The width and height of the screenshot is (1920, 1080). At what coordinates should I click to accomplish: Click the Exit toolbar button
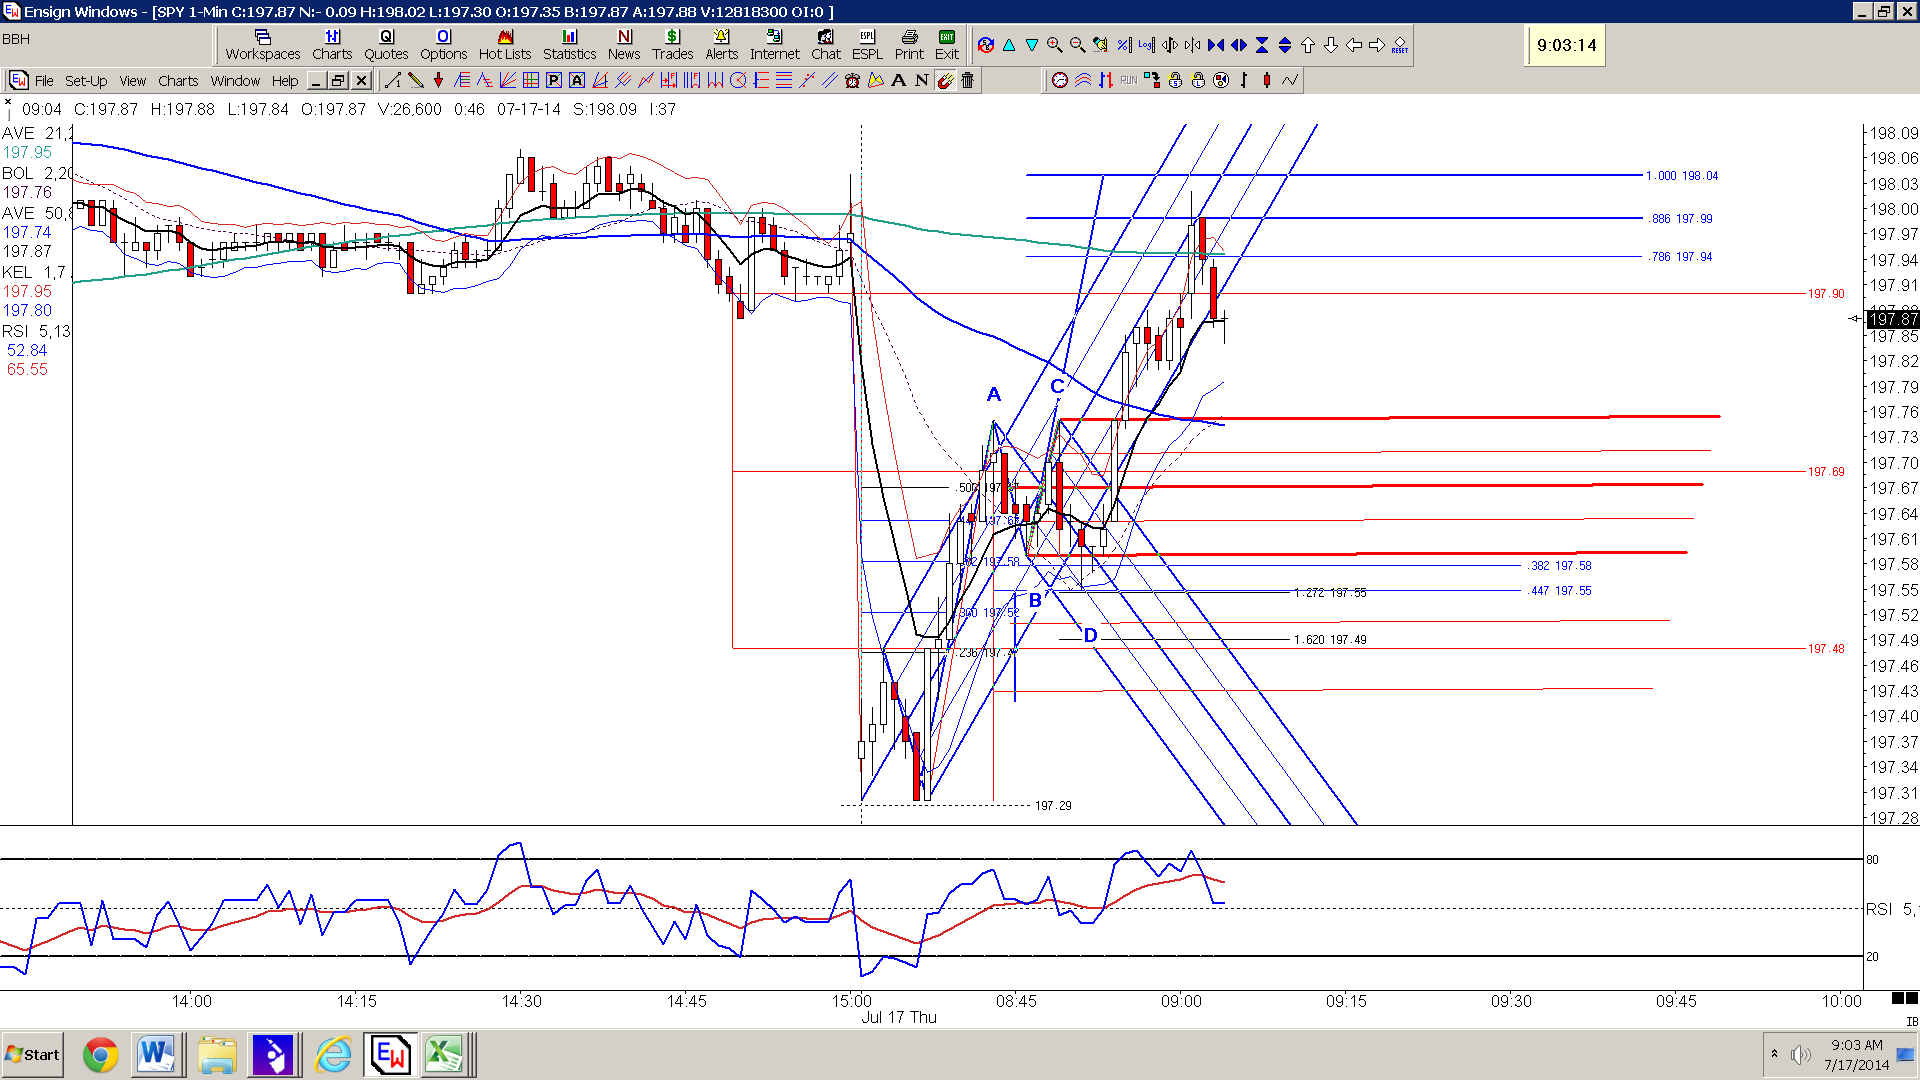pos(946,45)
